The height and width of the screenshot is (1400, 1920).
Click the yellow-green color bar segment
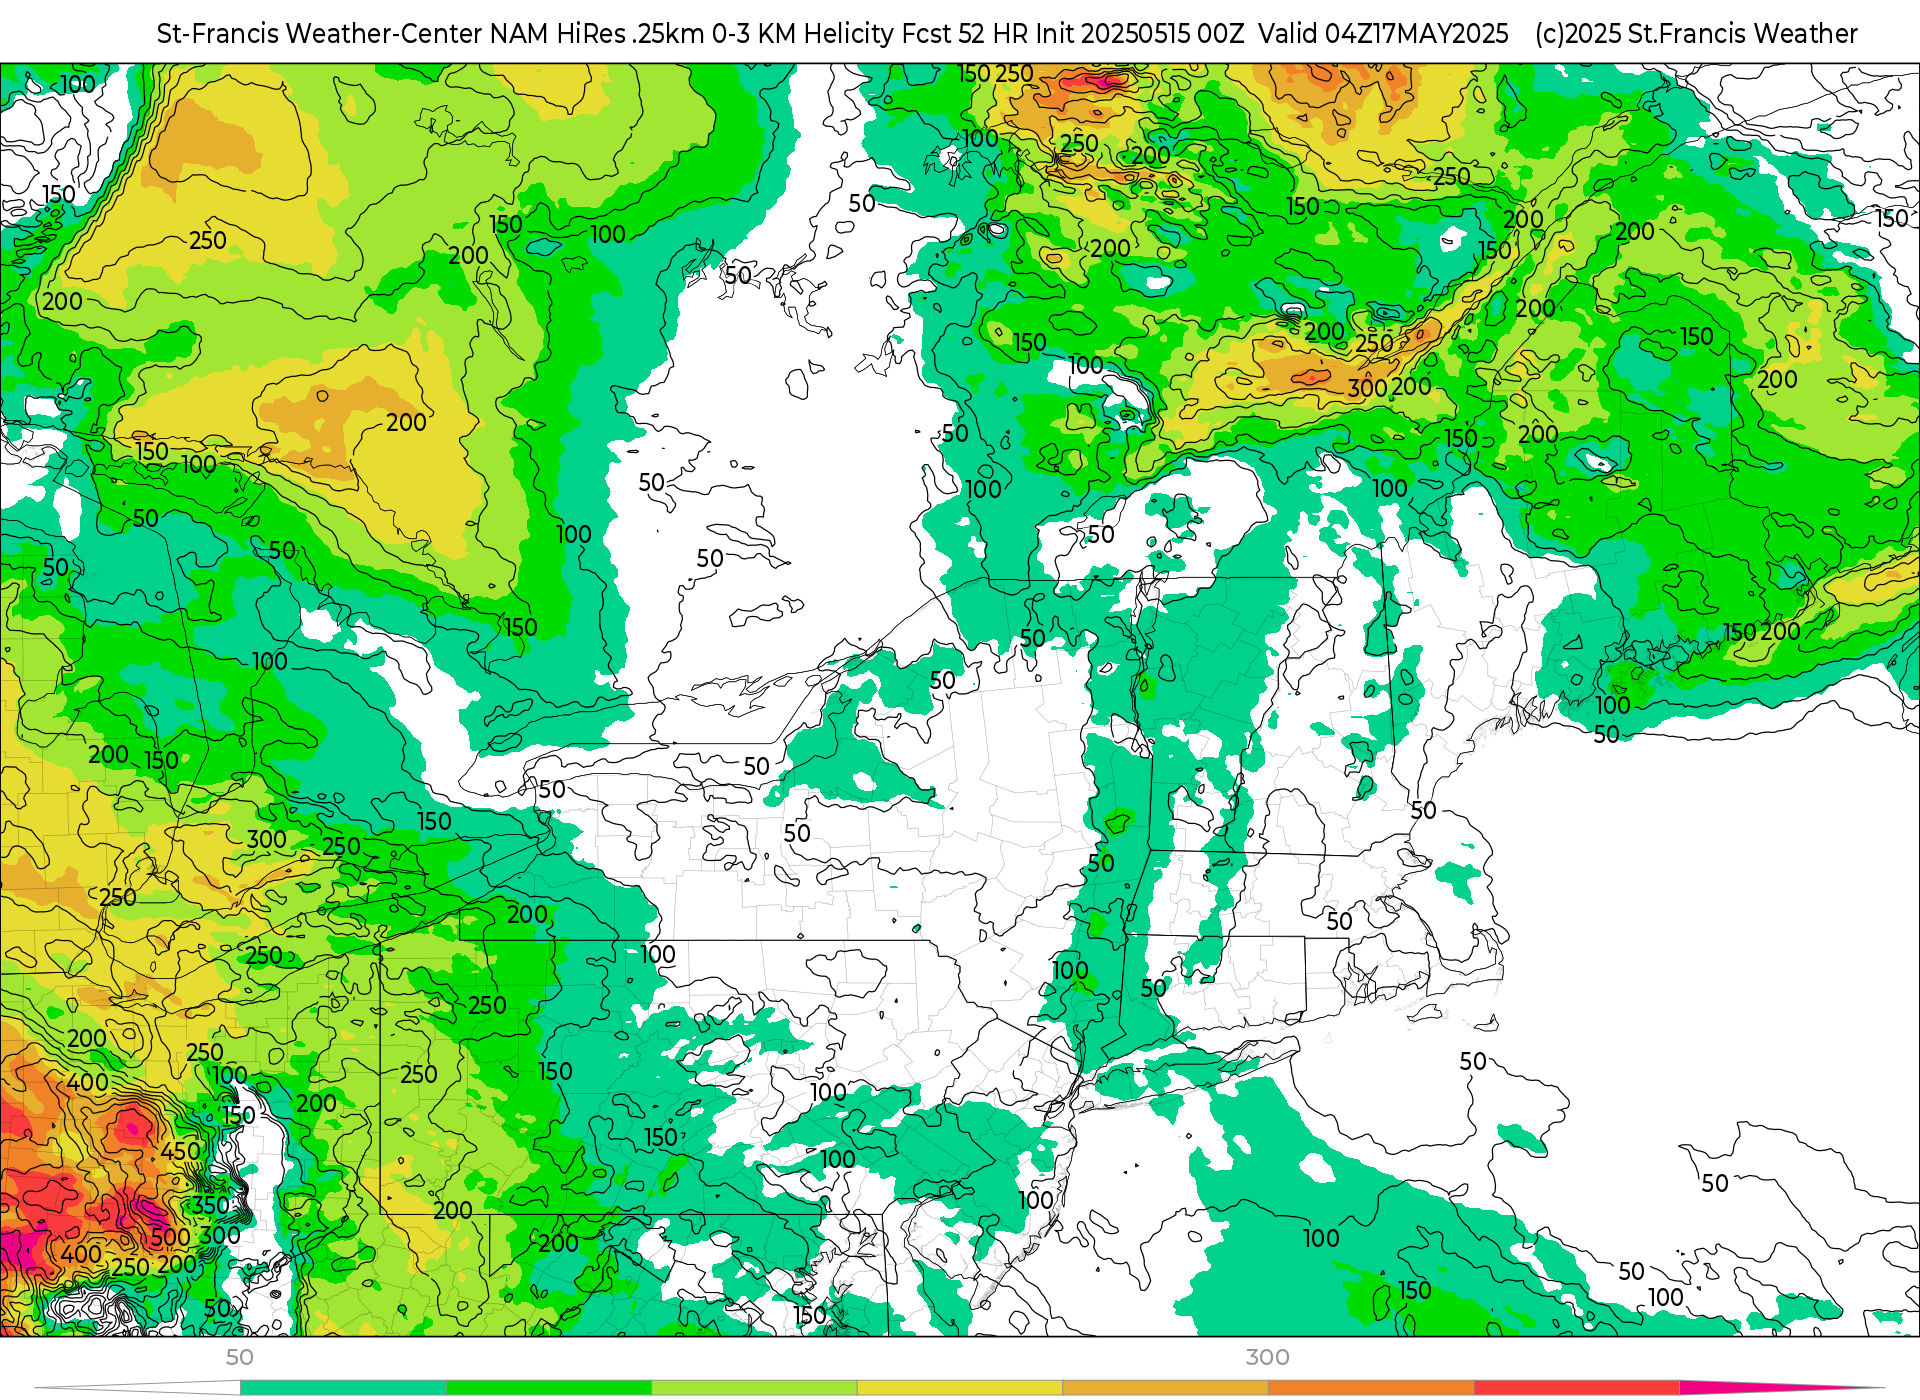click(x=754, y=1388)
